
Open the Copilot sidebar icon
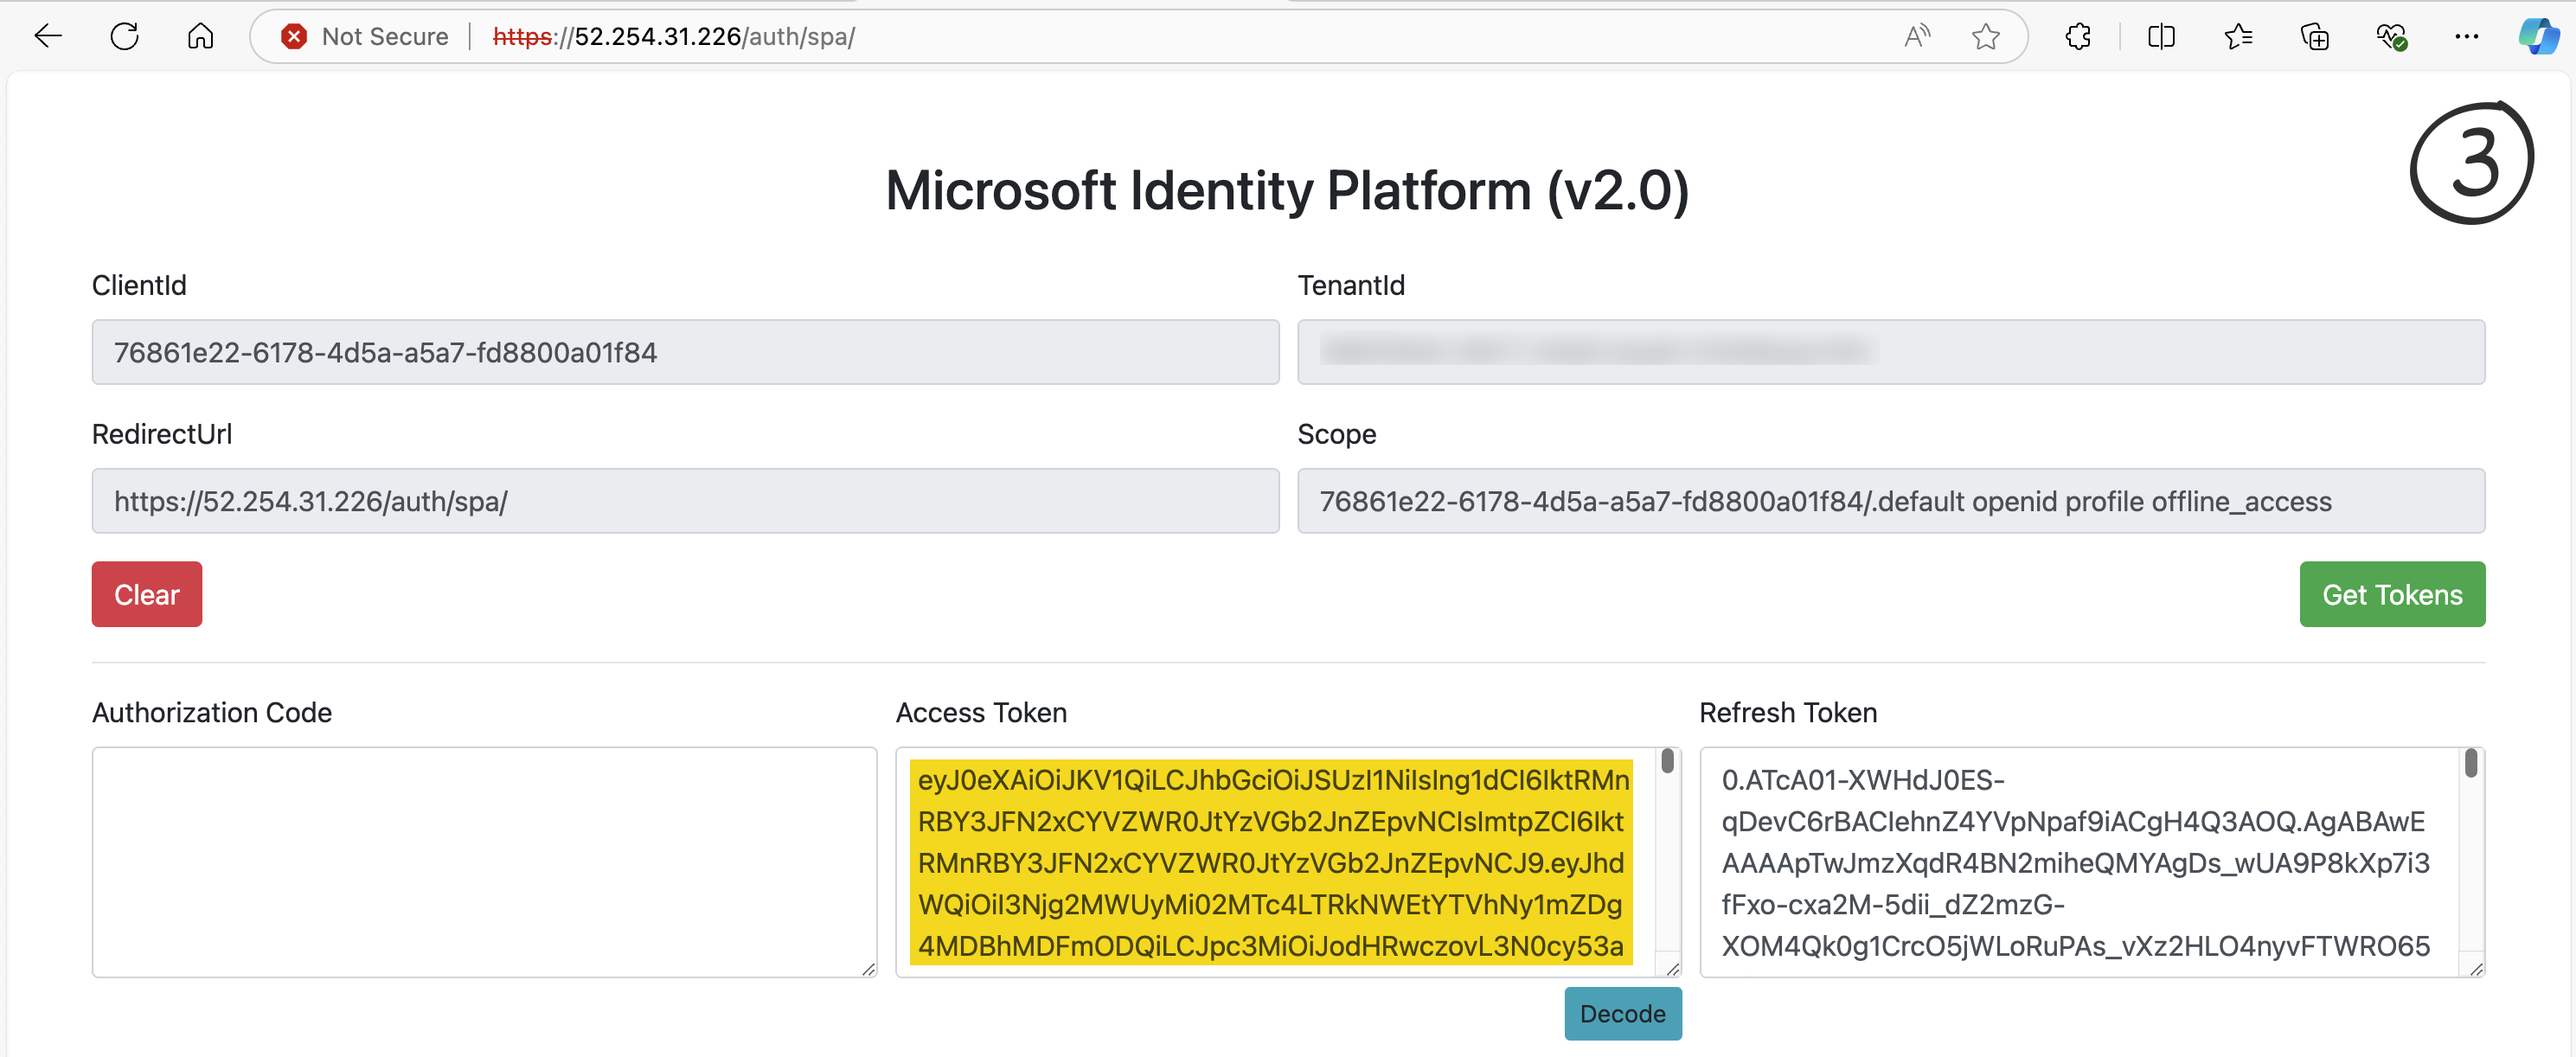[x=2538, y=37]
